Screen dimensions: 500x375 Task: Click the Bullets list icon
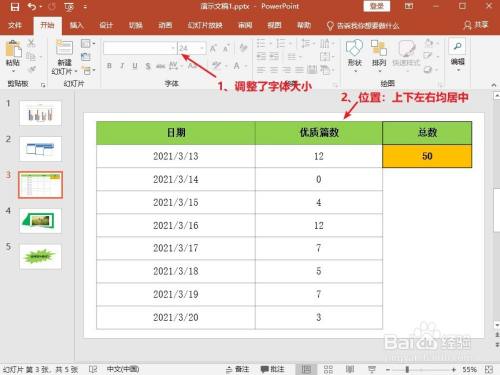click(x=261, y=43)
